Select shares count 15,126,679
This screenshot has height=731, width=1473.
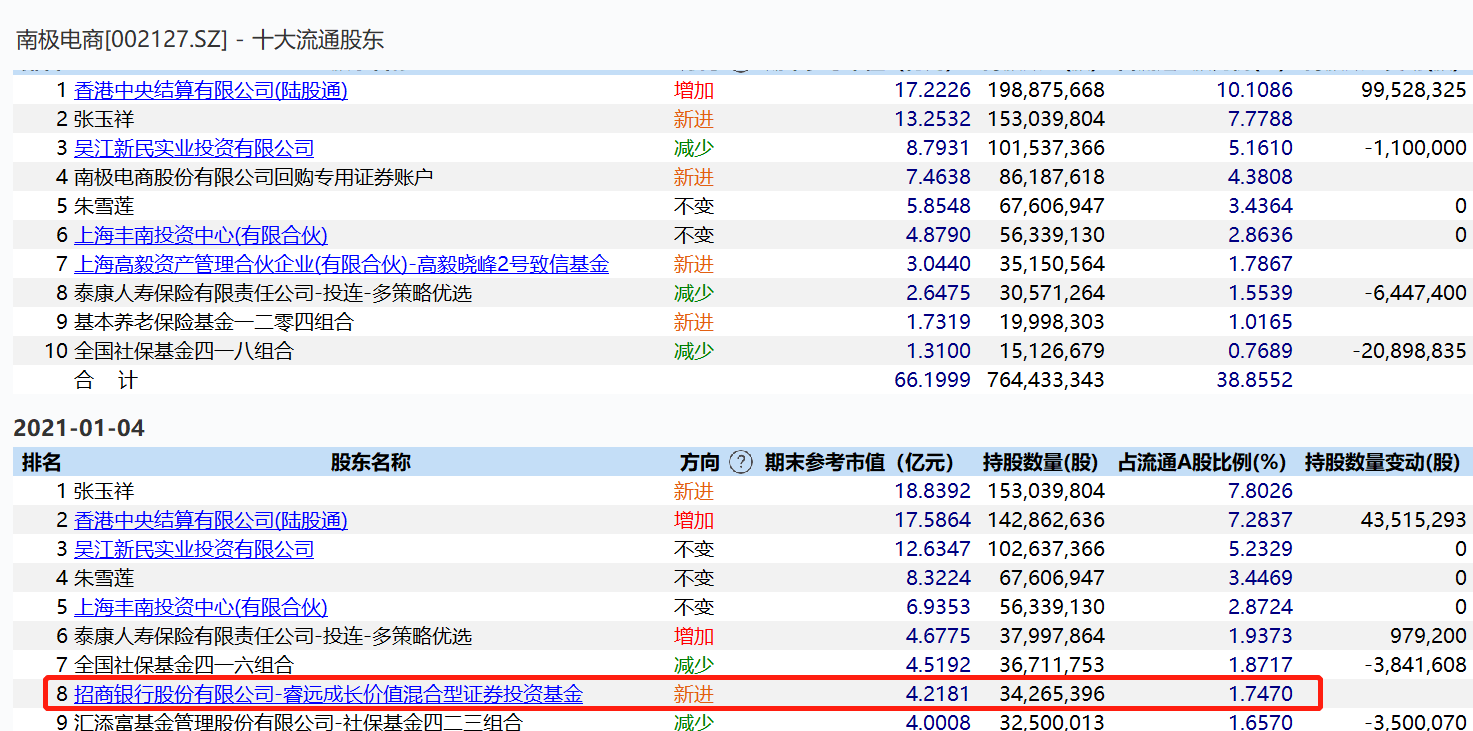pyautogui.click(x=1052, y=351)
